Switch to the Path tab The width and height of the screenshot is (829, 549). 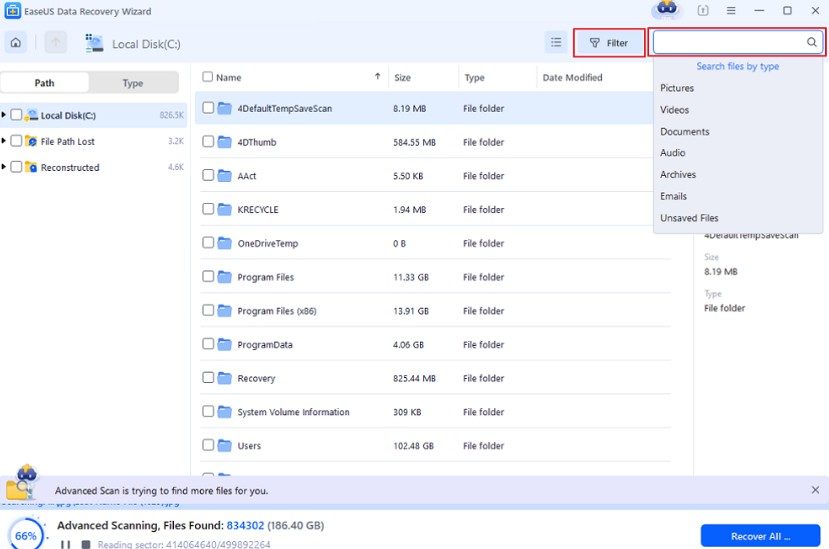(44, 83)
